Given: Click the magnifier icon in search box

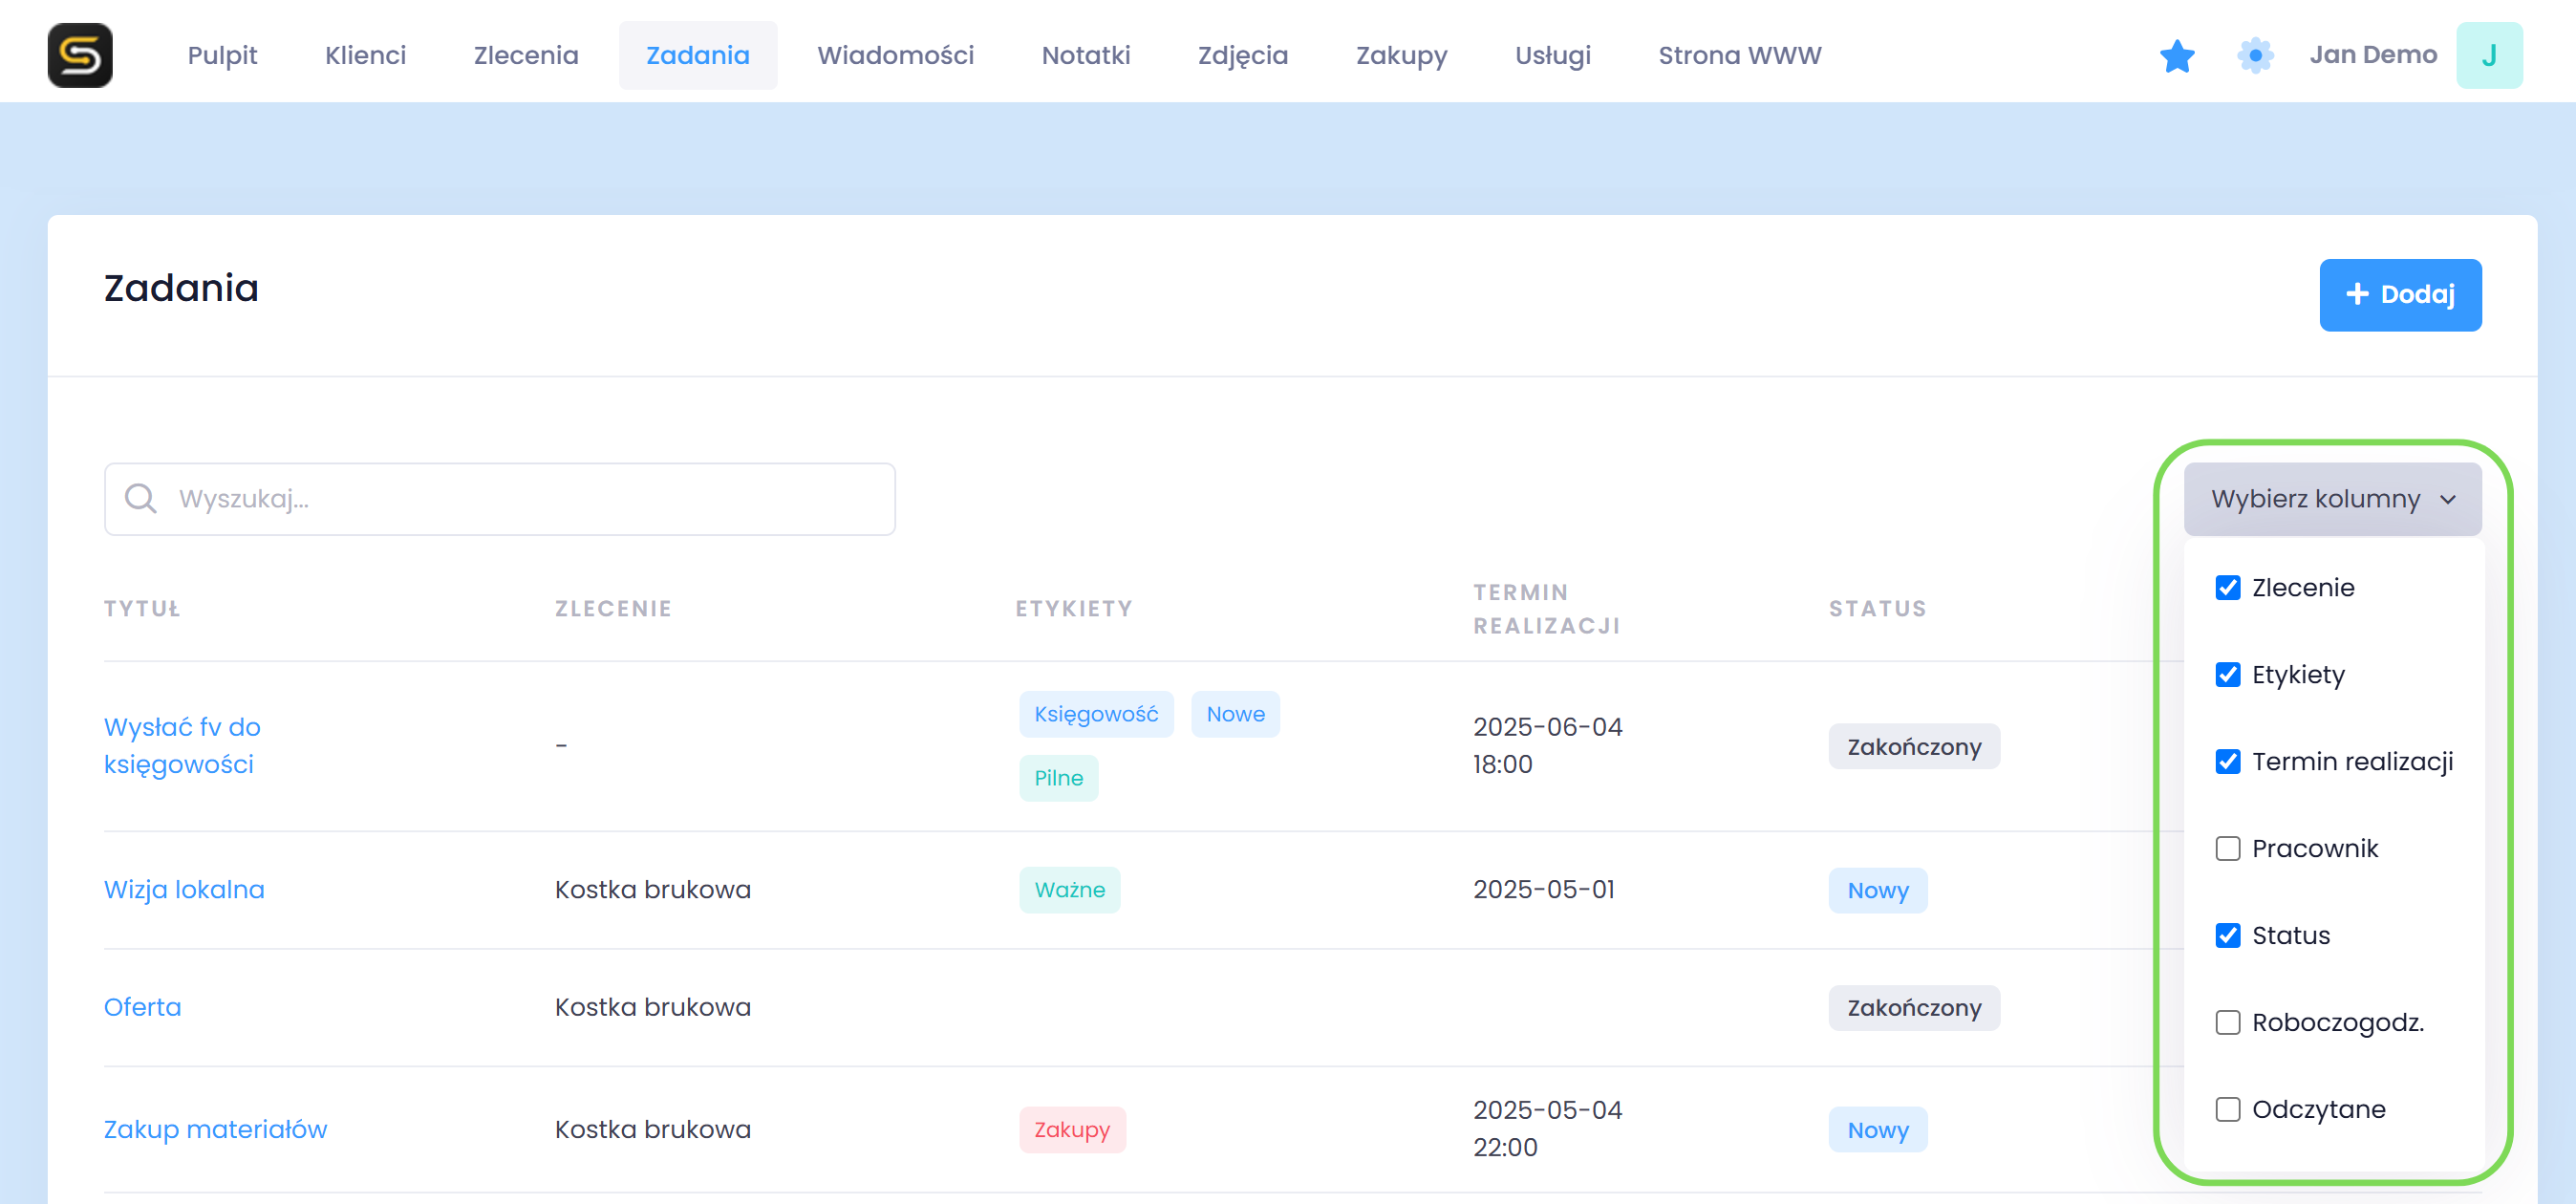Looking at the screenshot, I should 141,498.
